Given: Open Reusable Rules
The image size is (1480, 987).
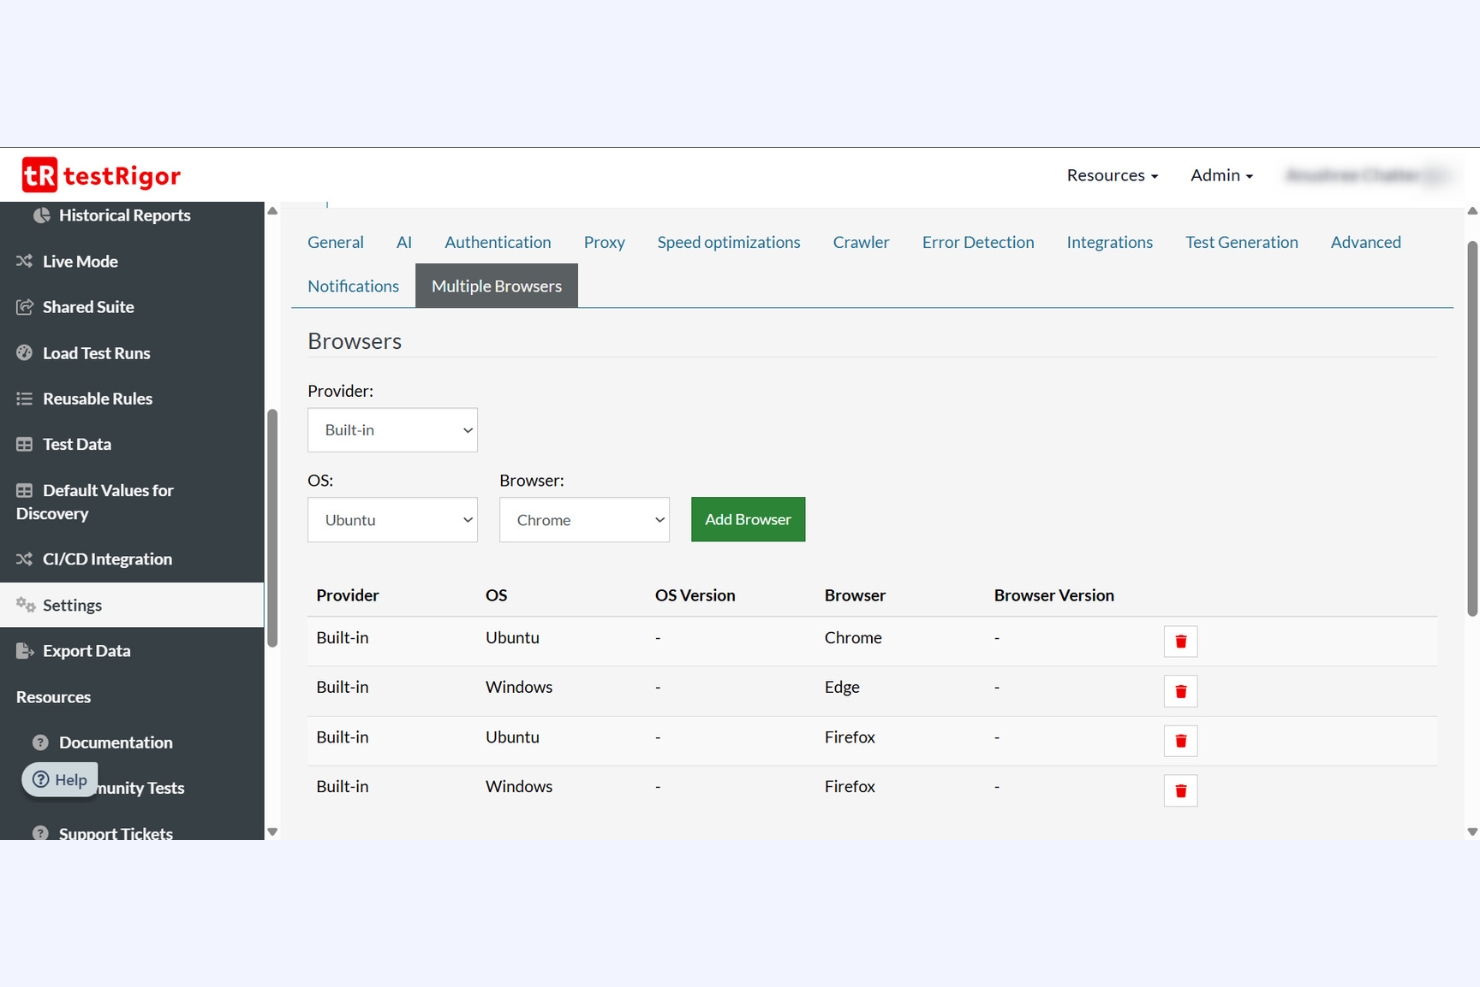Looking at the screenshot, I should [97, 398].
